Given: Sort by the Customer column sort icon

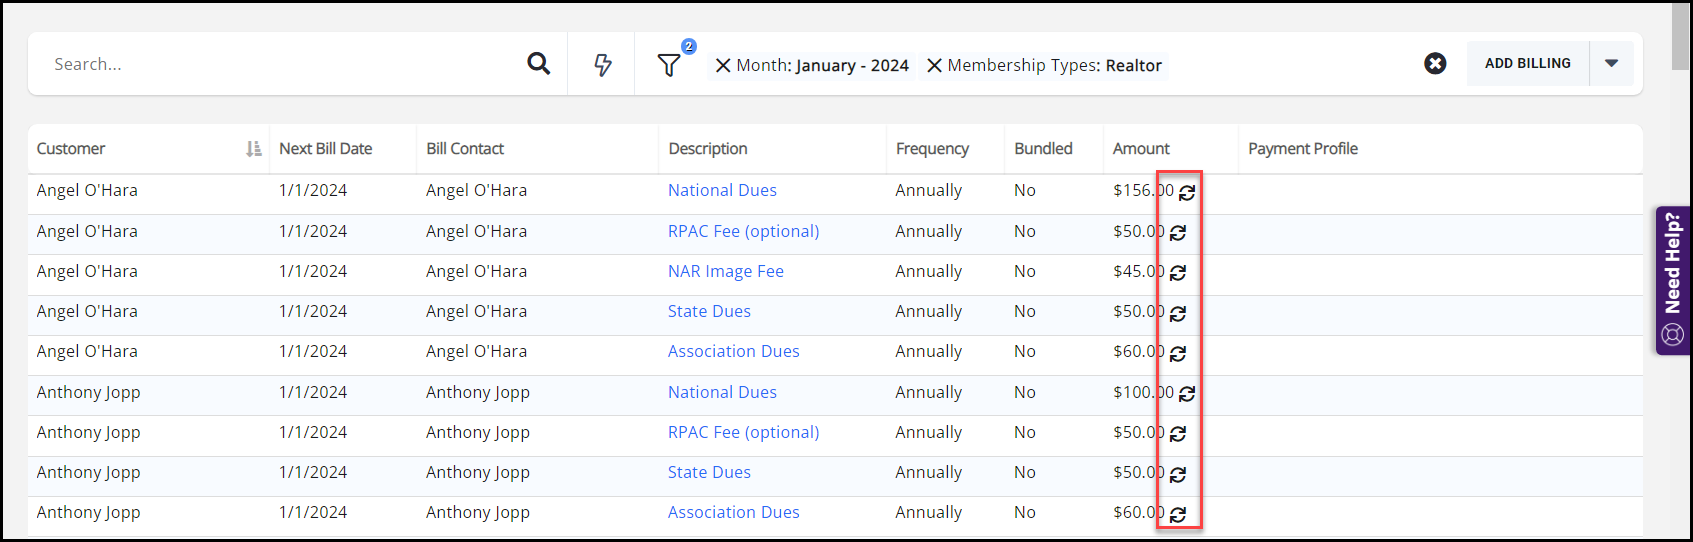Looking at the screenshot, I should point(254,149).
